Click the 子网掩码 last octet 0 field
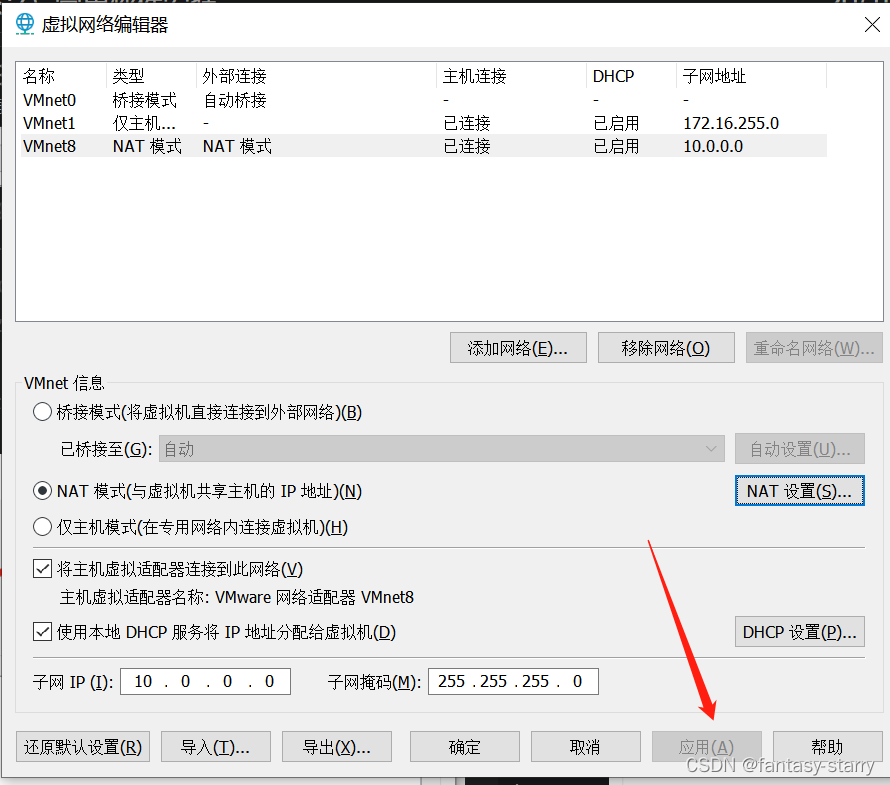 coord(577,681)
